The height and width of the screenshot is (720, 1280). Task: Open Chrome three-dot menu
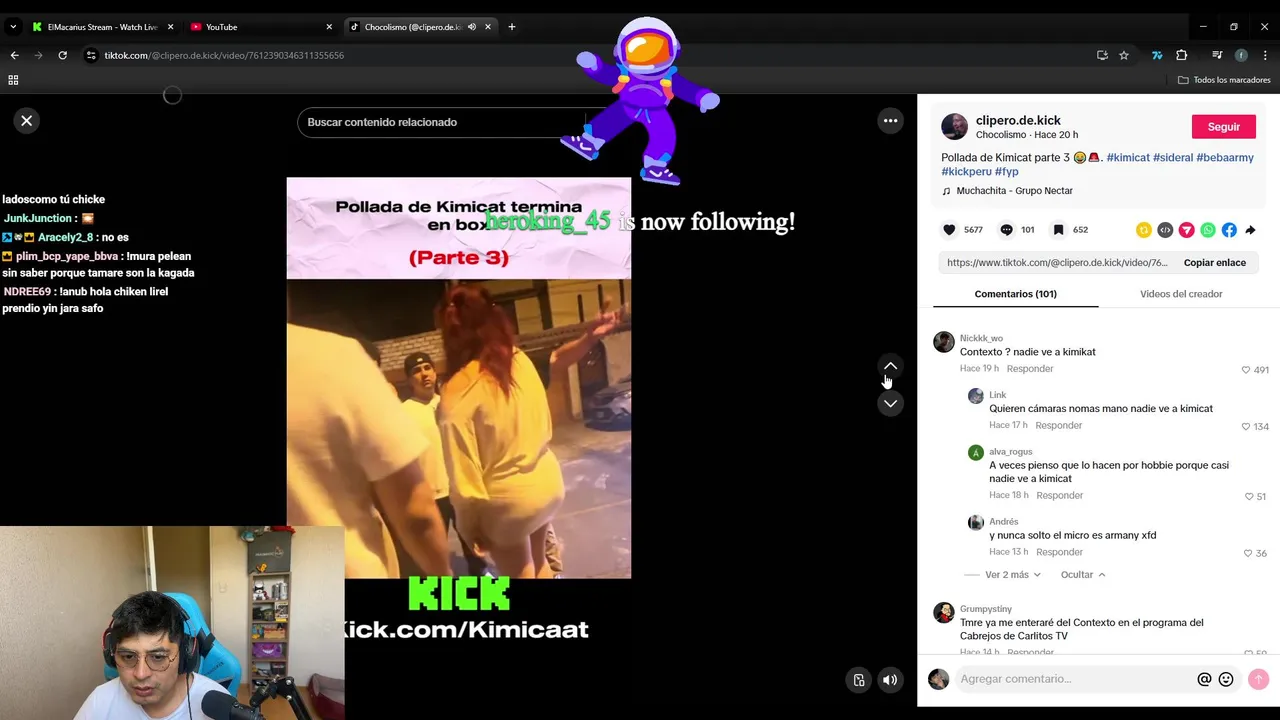(x=1265, y=55)
